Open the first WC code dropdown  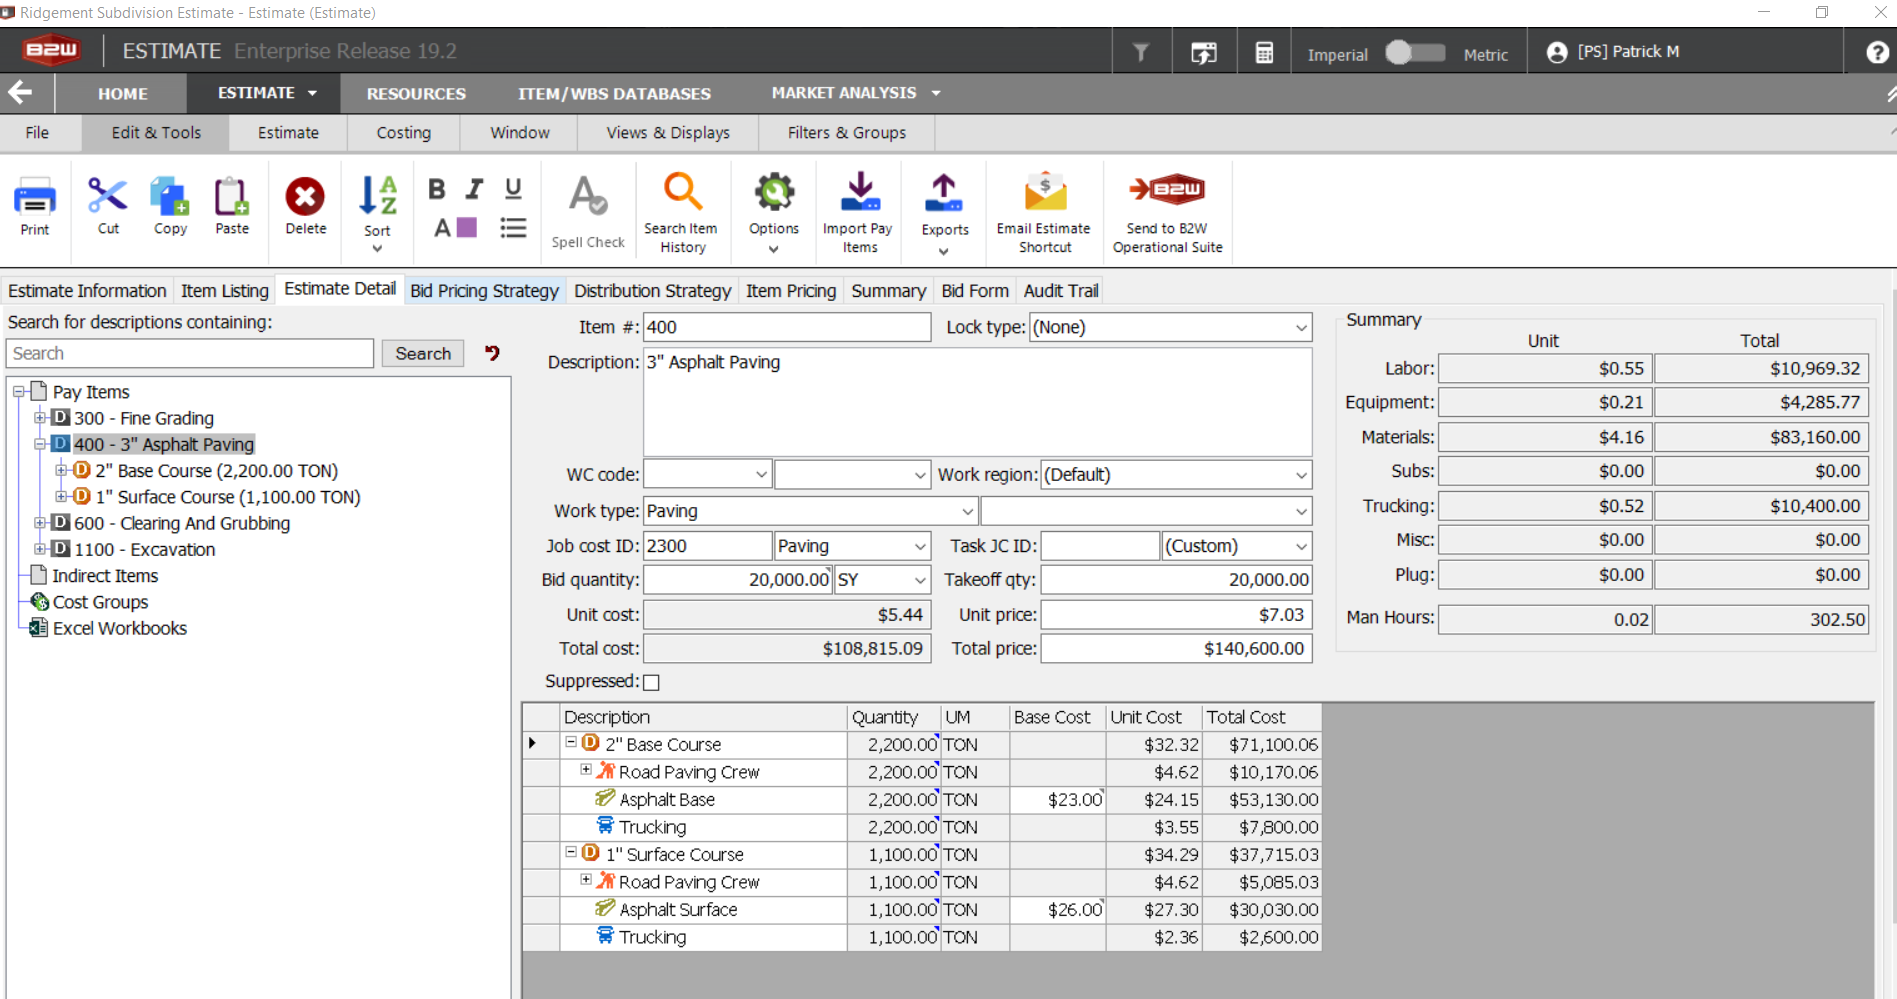(761, 475)
